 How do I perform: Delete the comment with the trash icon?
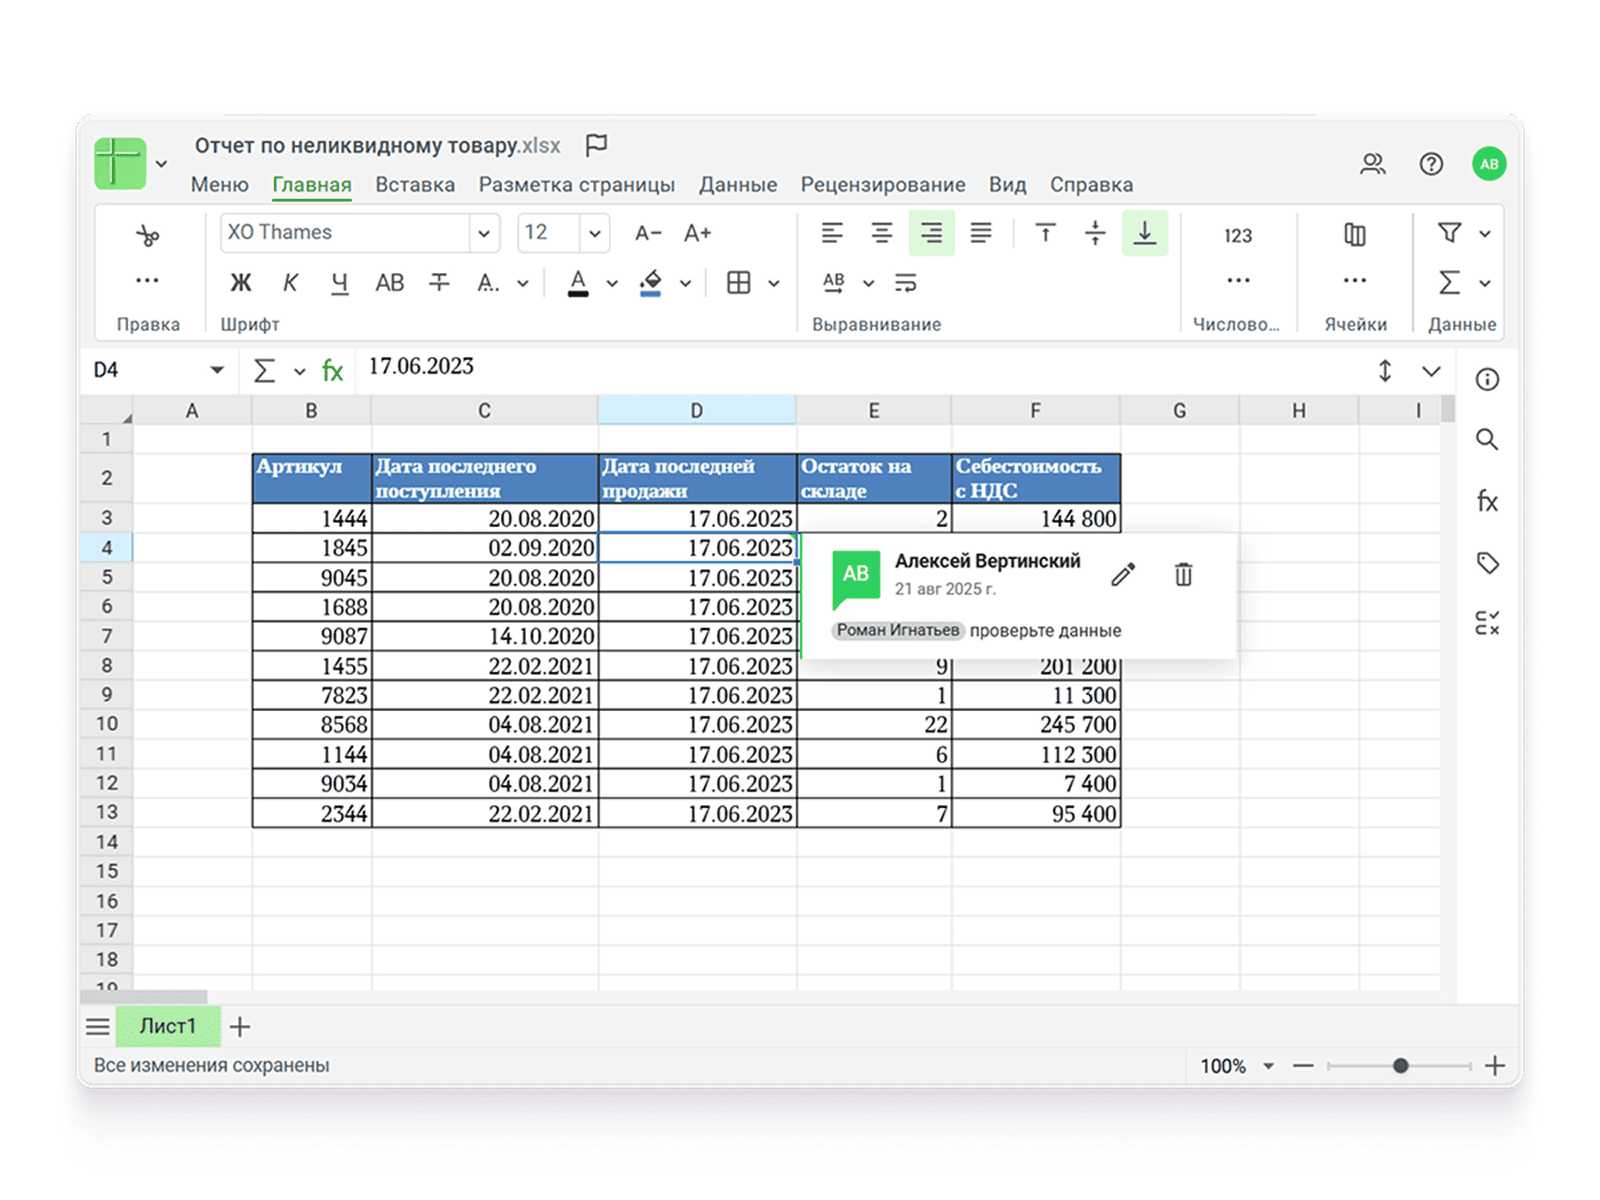coord(1183,574)
